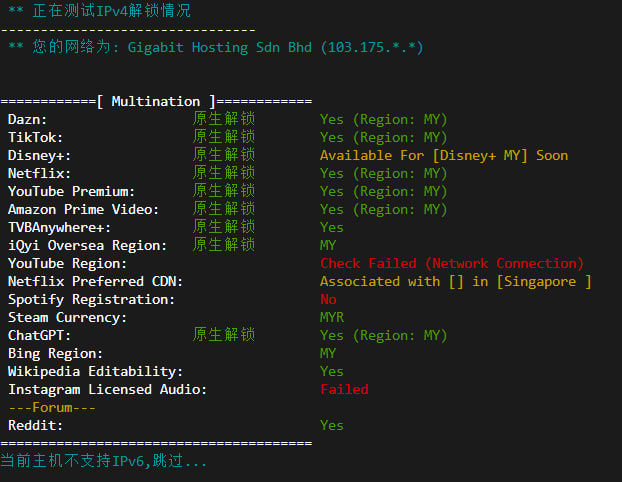Viewport: 622px width, 482px height.
Task: Click the Bing Region label
Action: [55, 353]
